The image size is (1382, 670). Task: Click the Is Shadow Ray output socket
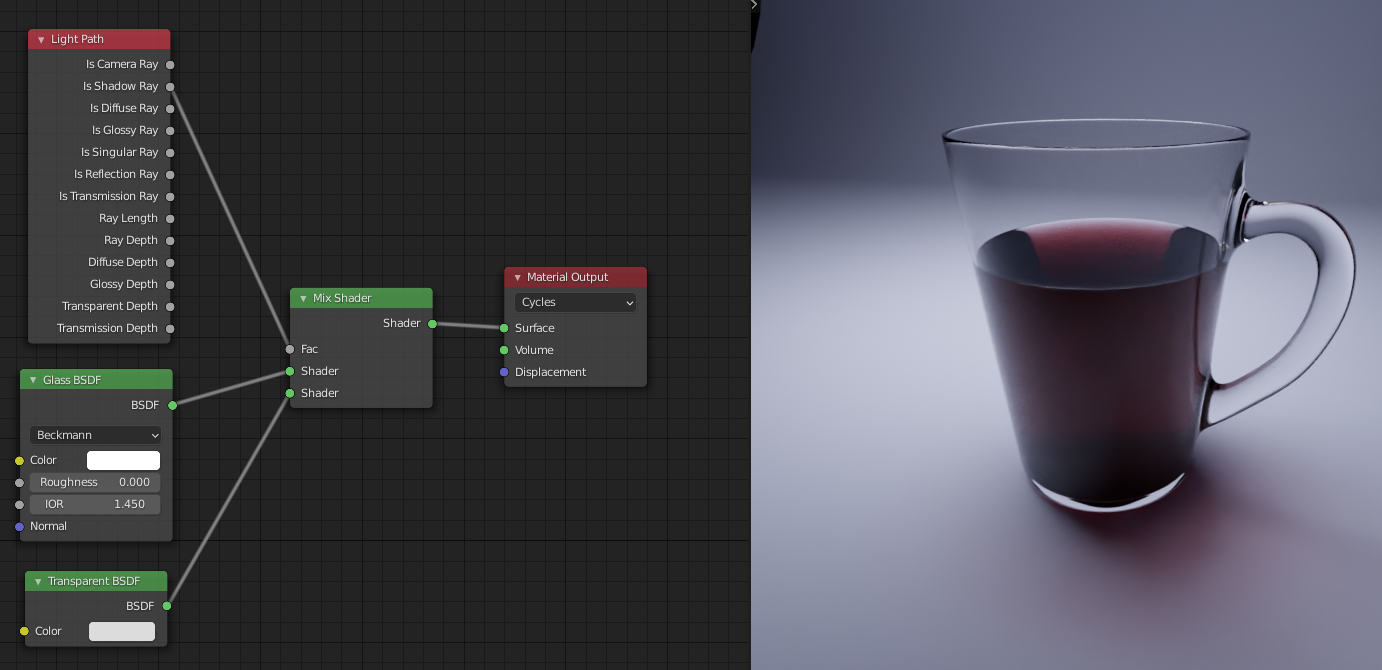coord(170,87)
